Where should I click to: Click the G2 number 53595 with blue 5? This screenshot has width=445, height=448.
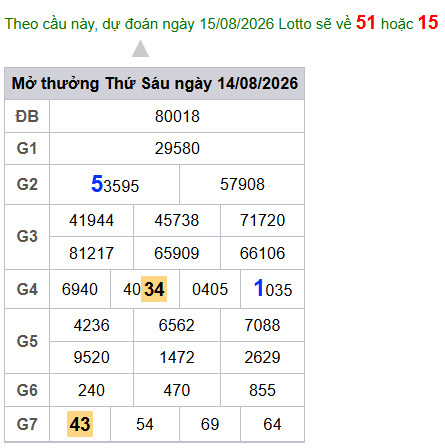point(115,184)
